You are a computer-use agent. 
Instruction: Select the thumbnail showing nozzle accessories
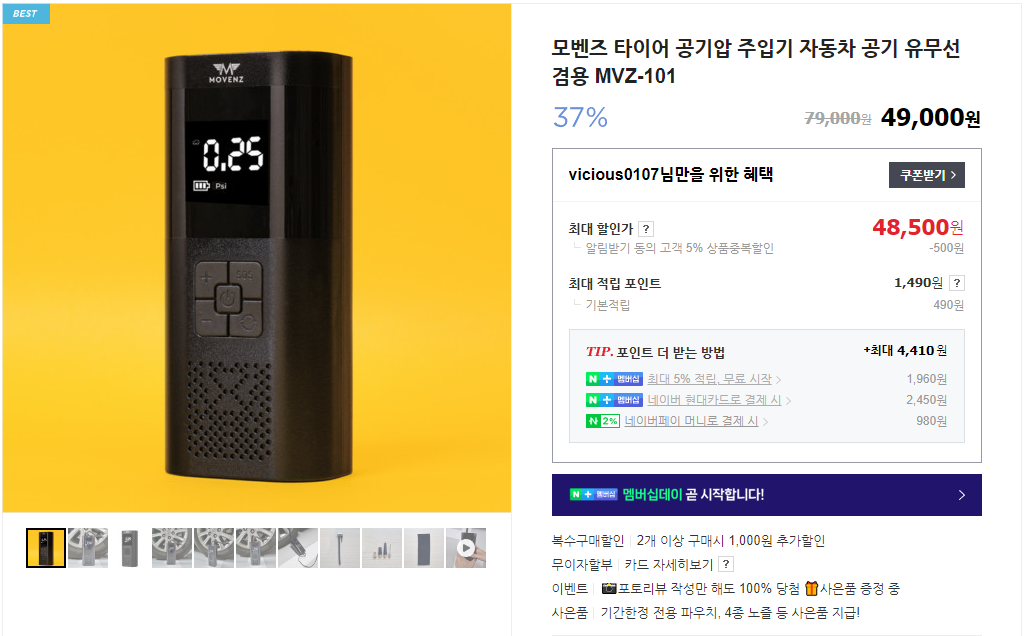click(x=382, y=547)
